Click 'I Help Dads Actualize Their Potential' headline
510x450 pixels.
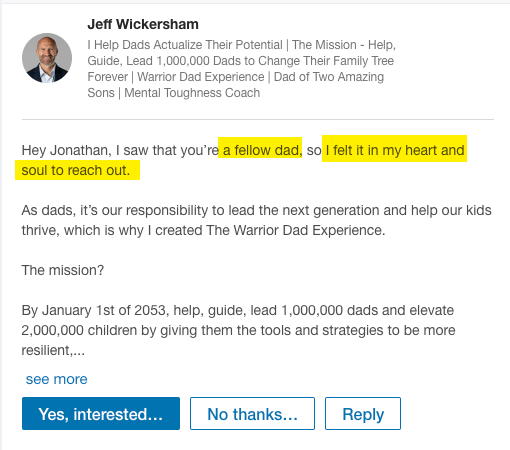pos(185,45)
